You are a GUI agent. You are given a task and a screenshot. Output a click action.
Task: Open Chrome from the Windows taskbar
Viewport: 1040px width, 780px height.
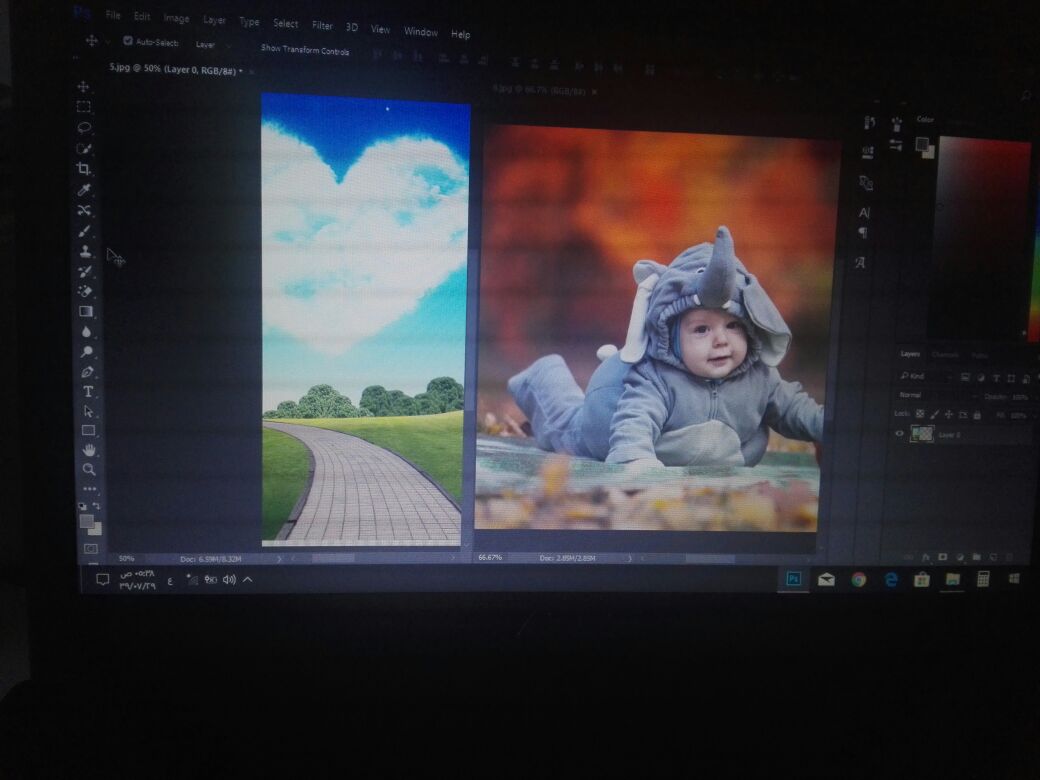pyautogui.click(x=858, y=579)
